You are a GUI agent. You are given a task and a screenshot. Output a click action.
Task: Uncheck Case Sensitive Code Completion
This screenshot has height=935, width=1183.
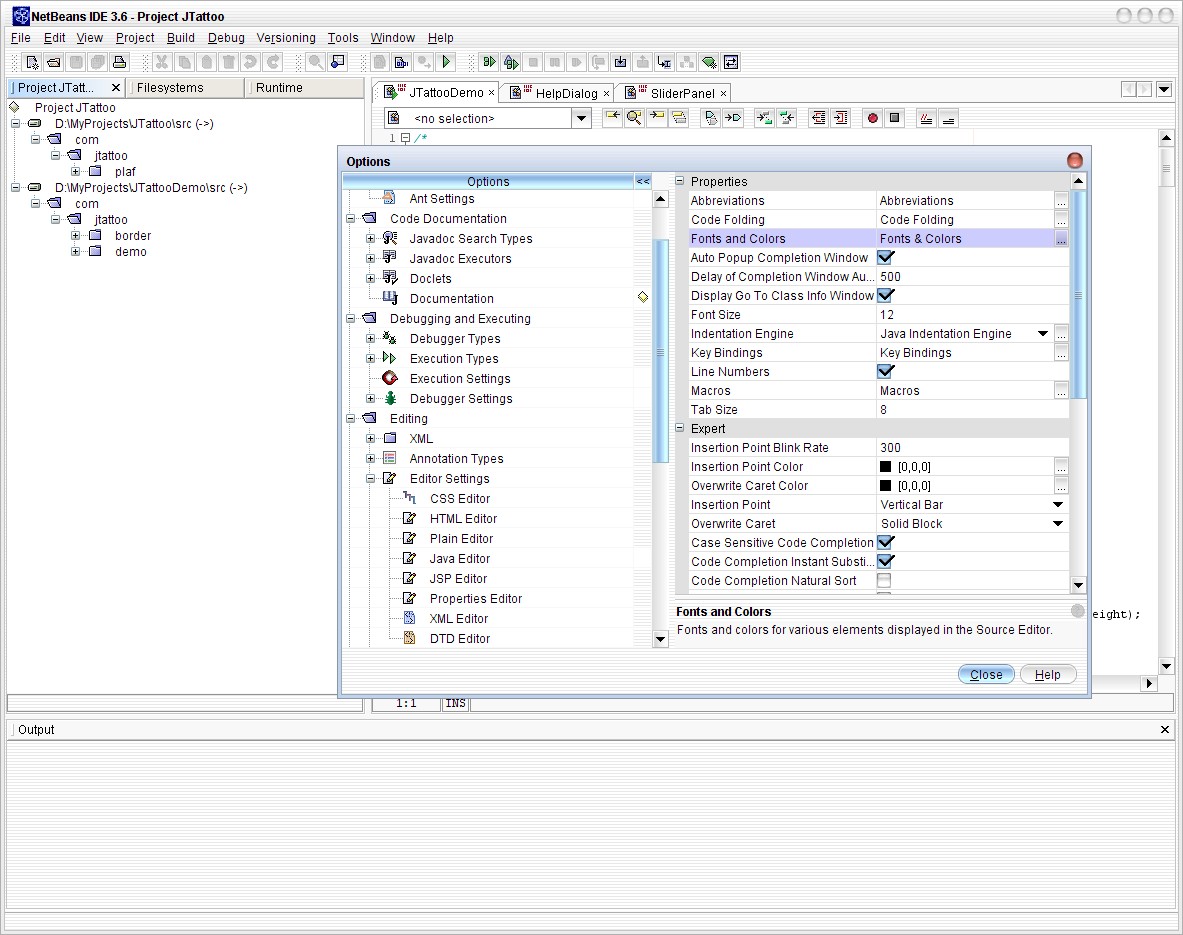coord(886,543)
